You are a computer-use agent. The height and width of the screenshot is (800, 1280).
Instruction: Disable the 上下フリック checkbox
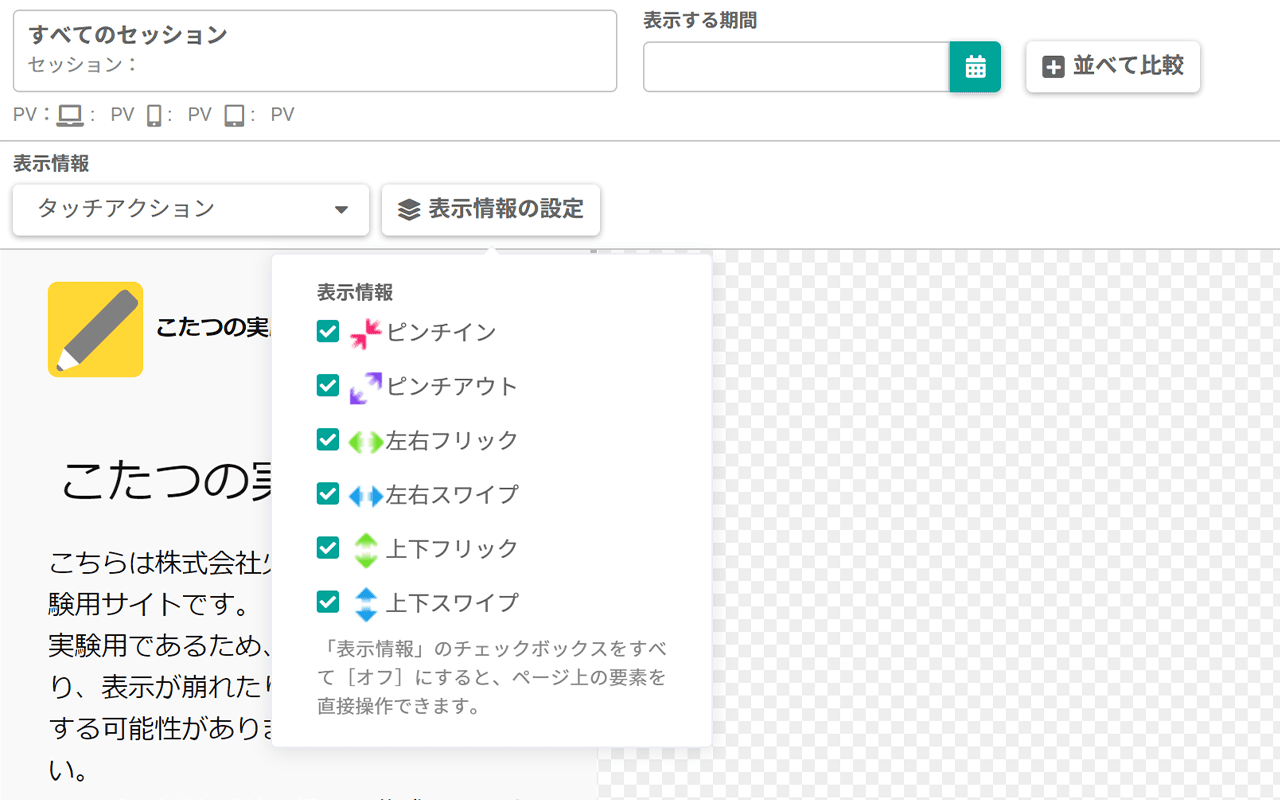point(328,547)
